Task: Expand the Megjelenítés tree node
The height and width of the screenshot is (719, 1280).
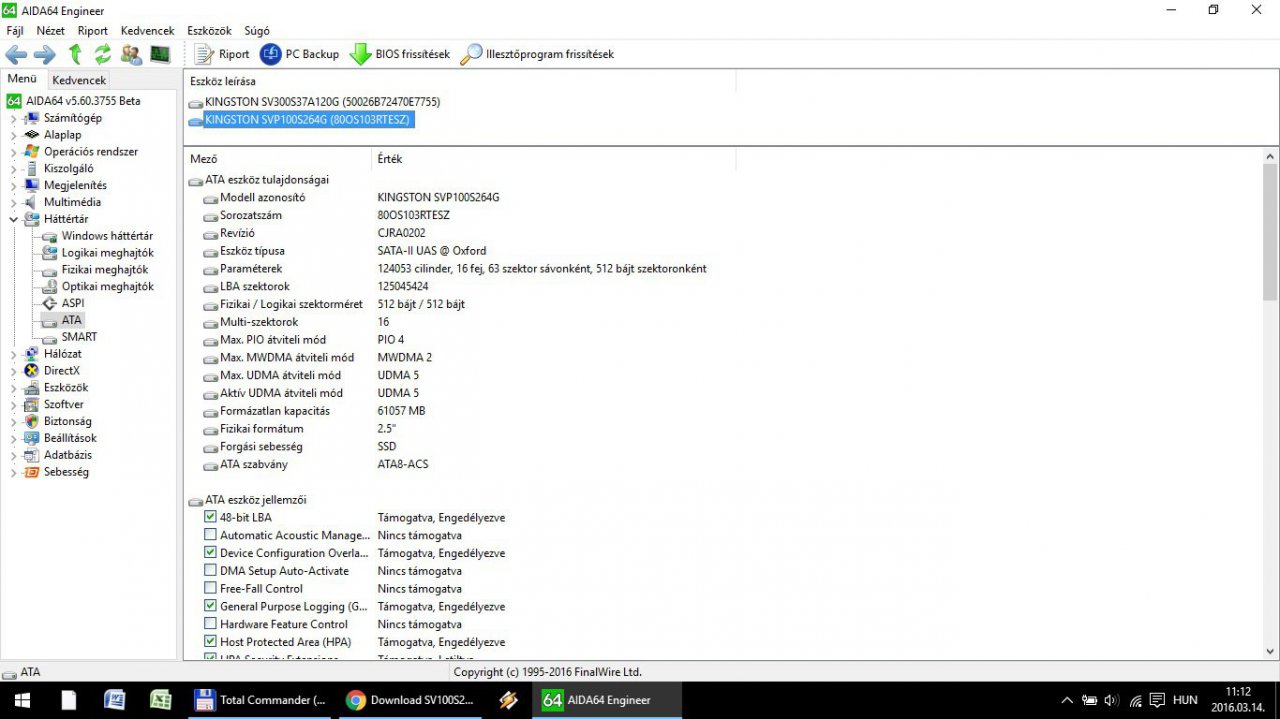Action: coord(13,185)
